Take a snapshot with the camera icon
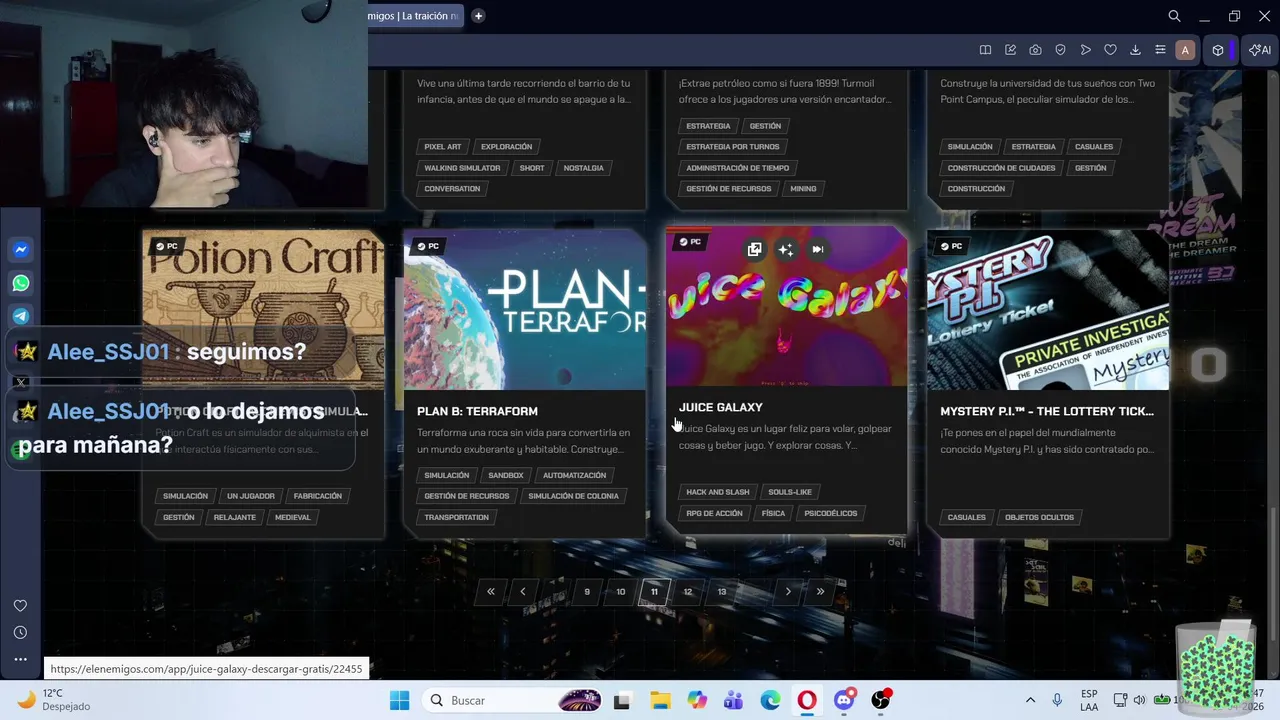Screen dimensions: 1280x720 coord(1035,50)
